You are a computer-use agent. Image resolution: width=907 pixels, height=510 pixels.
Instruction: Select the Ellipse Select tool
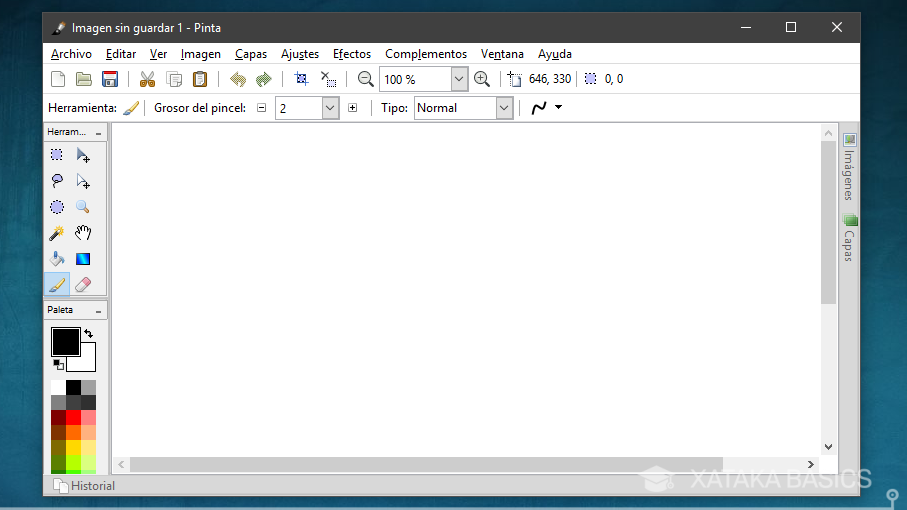click(x=57, y=207)
